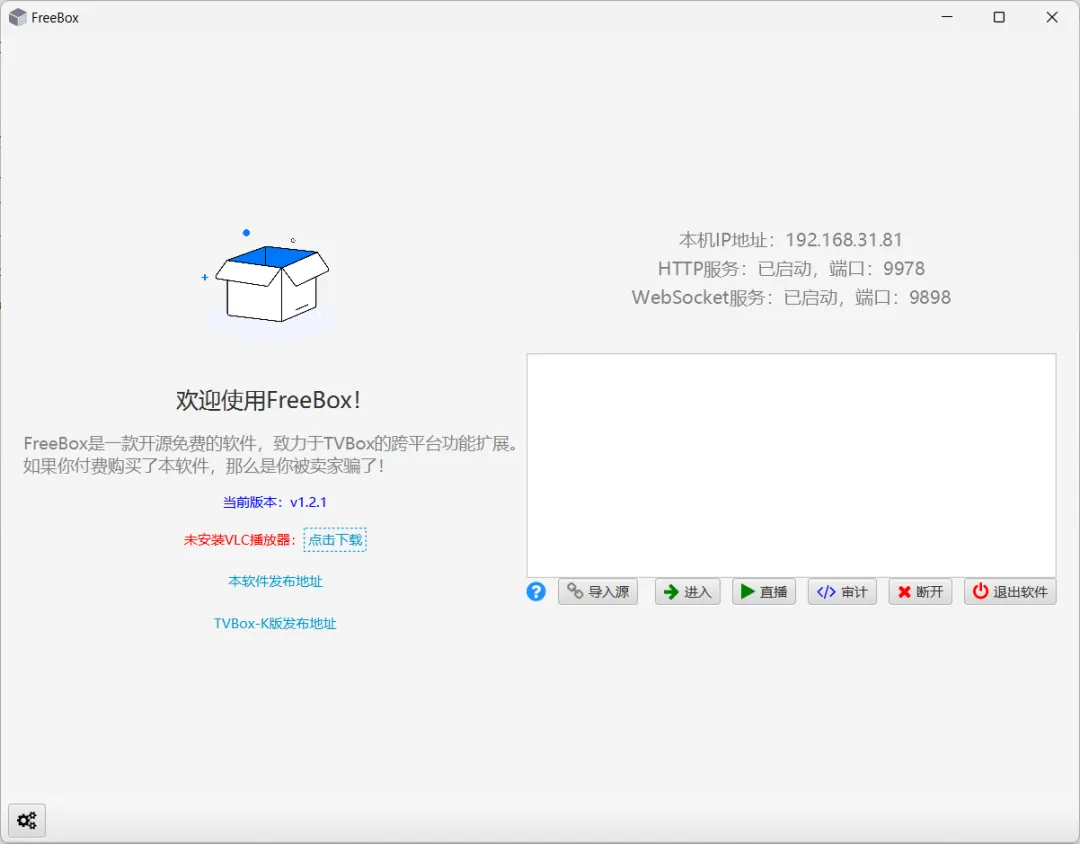The image size is (1080, 844).
Task: Click the 欢迎使用FreeBox! heading
Action: pos(269,400)
